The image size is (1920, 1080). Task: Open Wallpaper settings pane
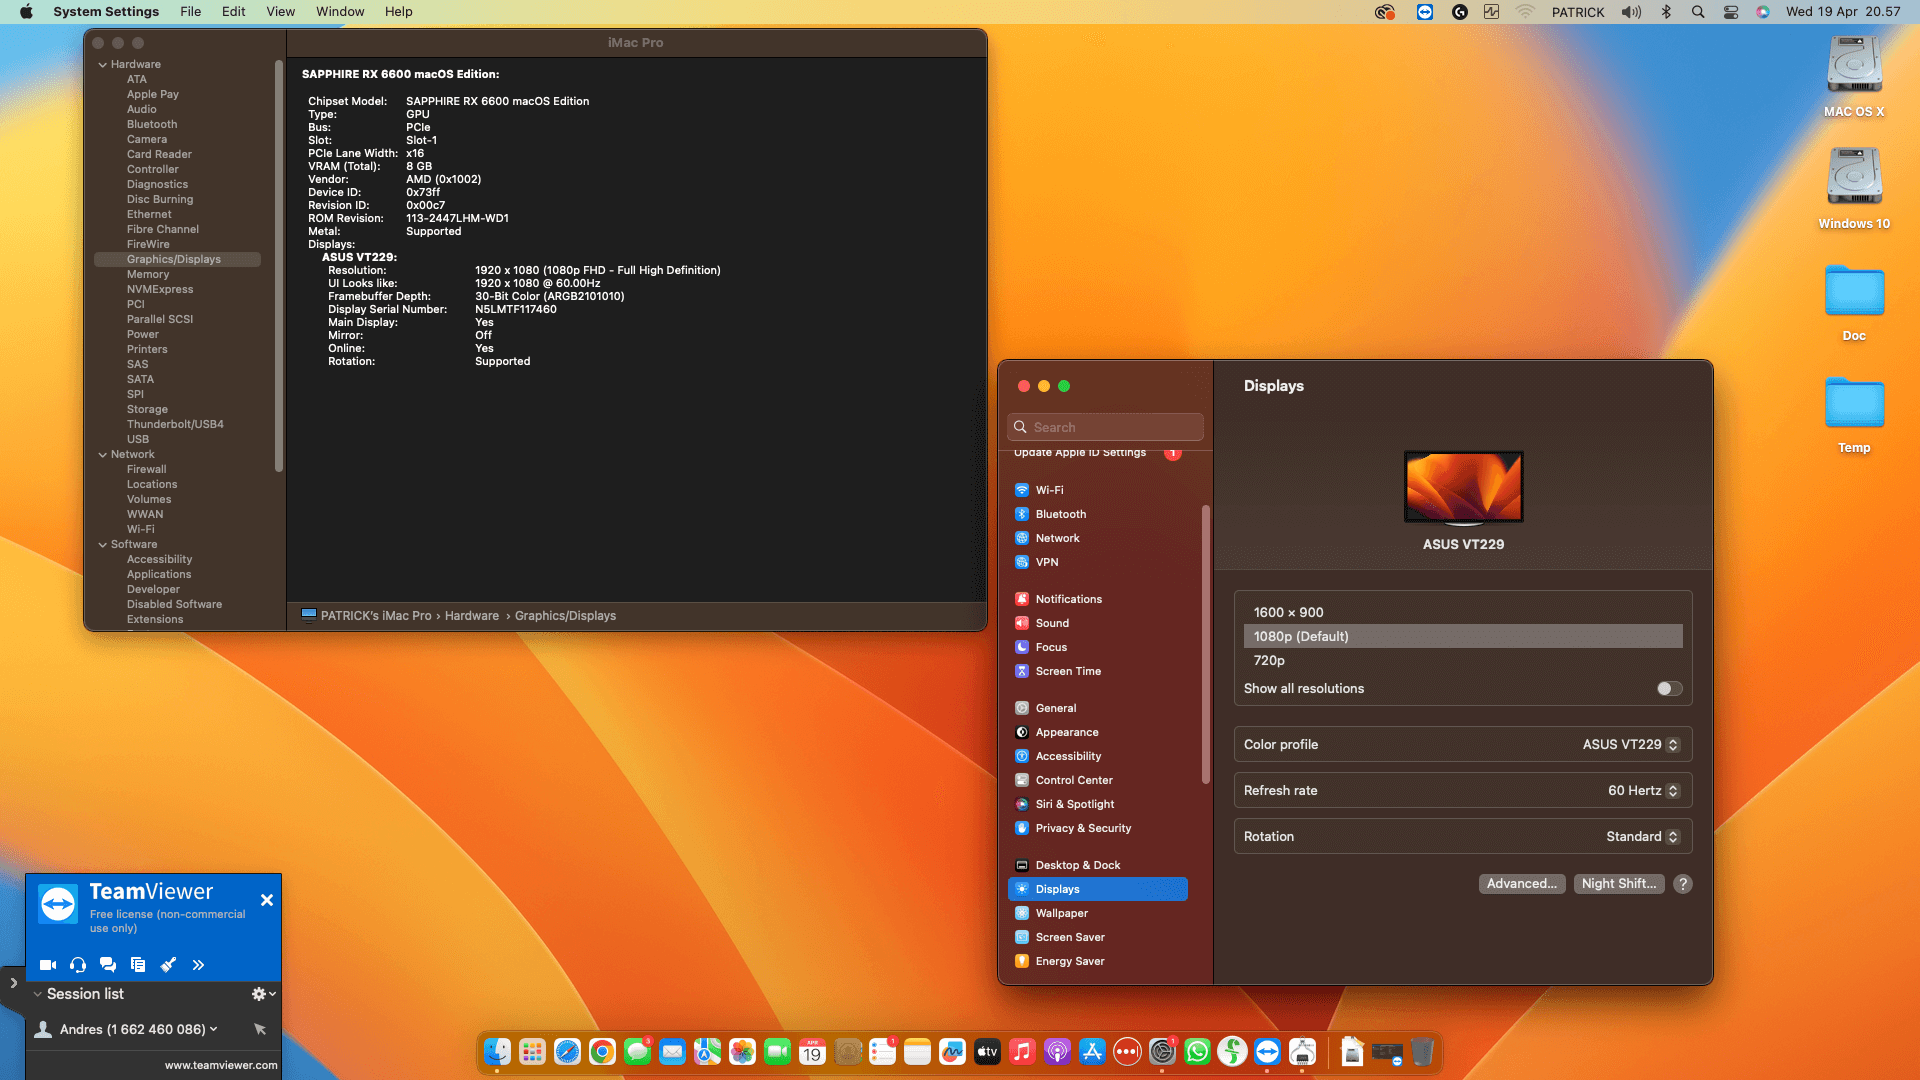(1097, 913)
